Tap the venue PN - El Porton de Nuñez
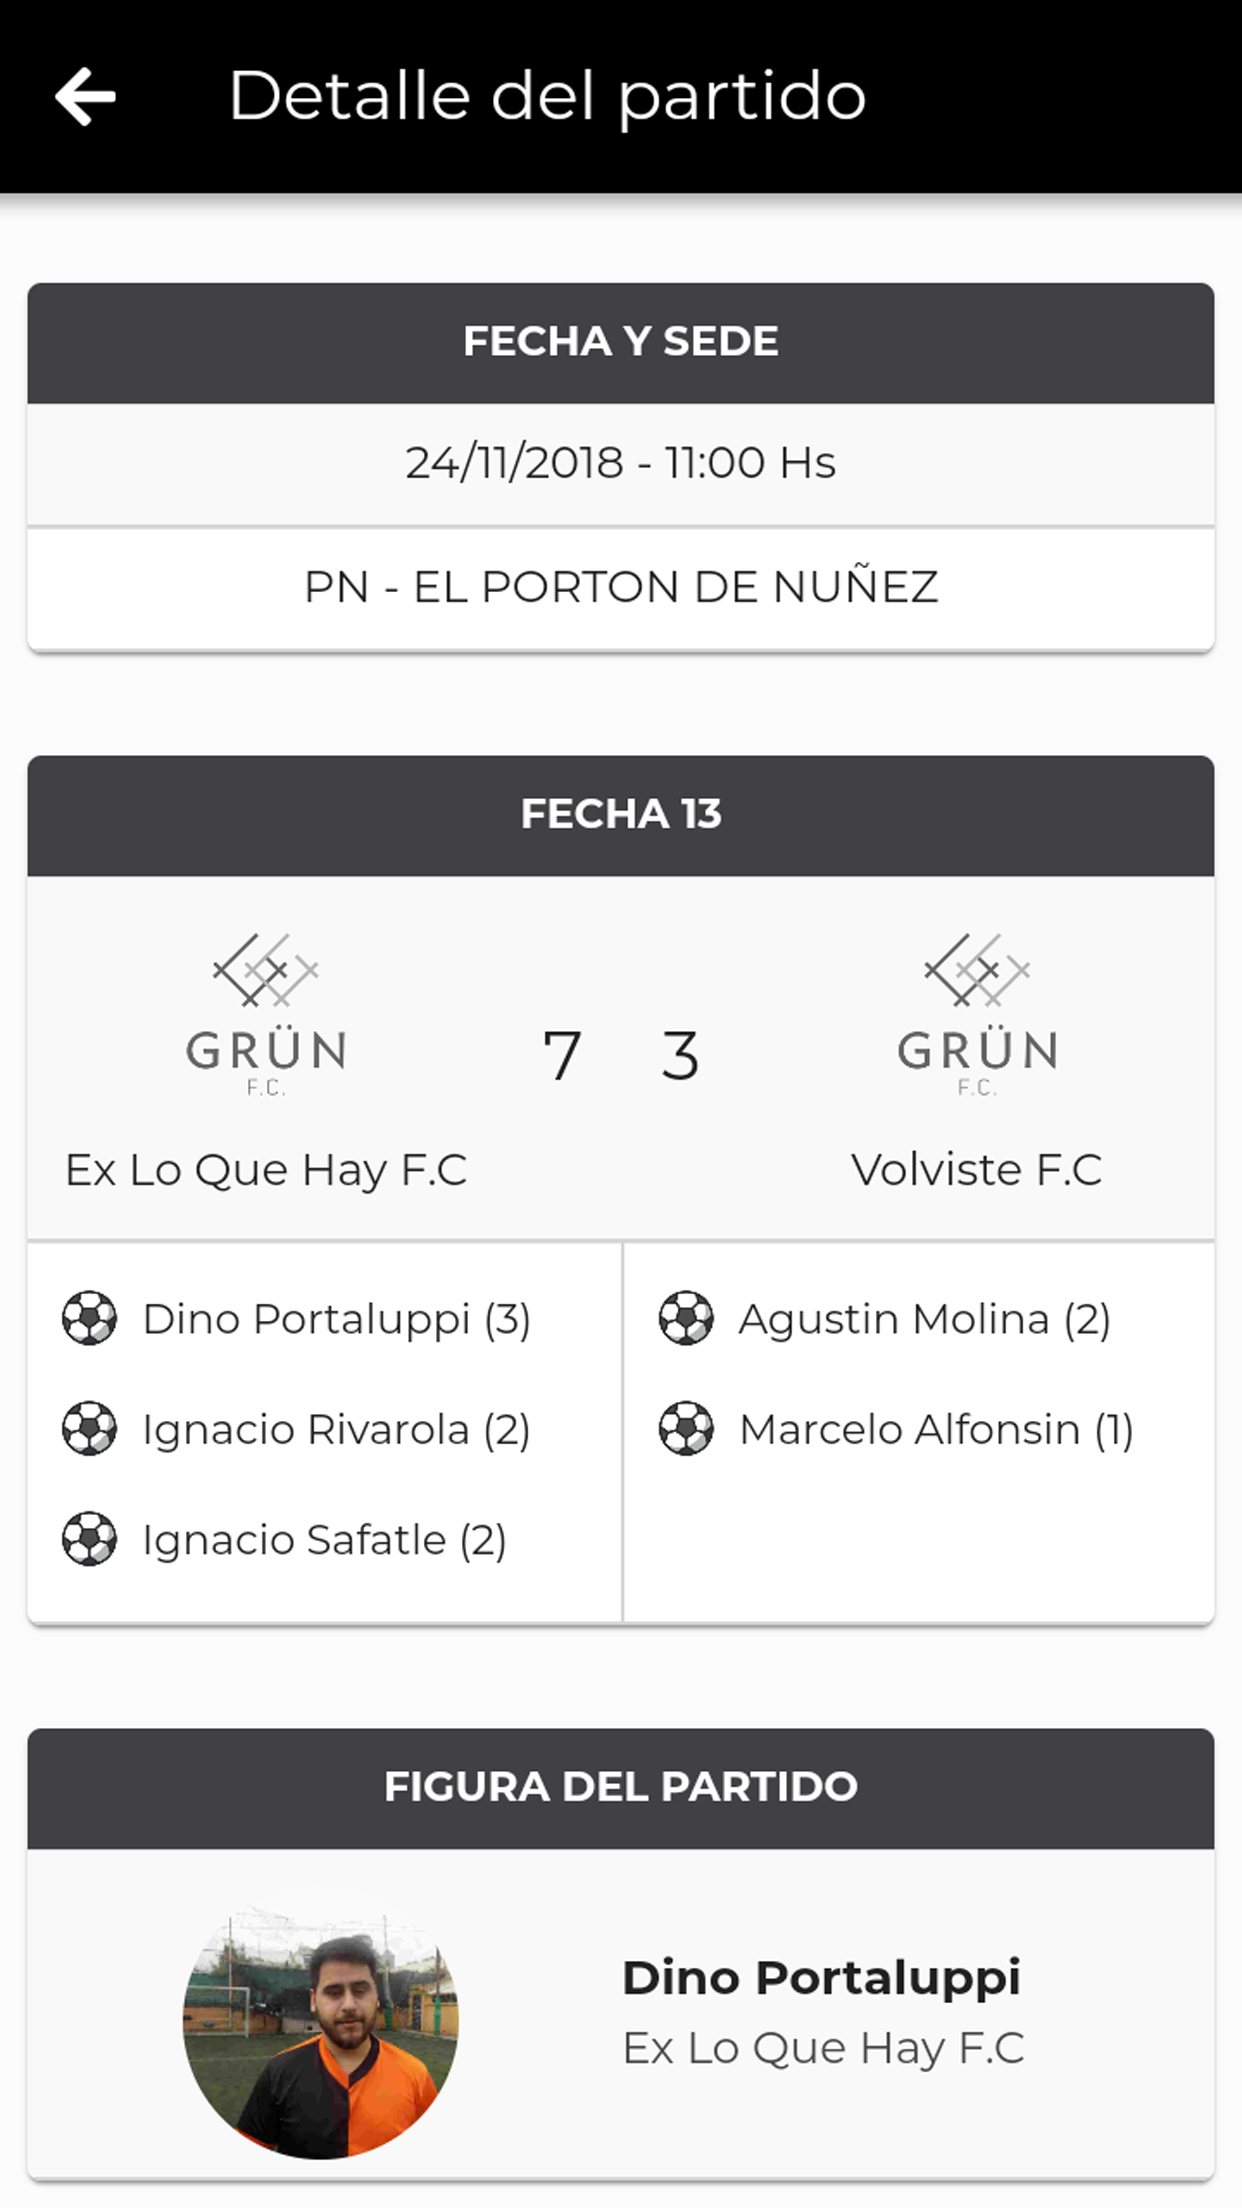This screenshot has width=1242, height=2208. point(621,587)
